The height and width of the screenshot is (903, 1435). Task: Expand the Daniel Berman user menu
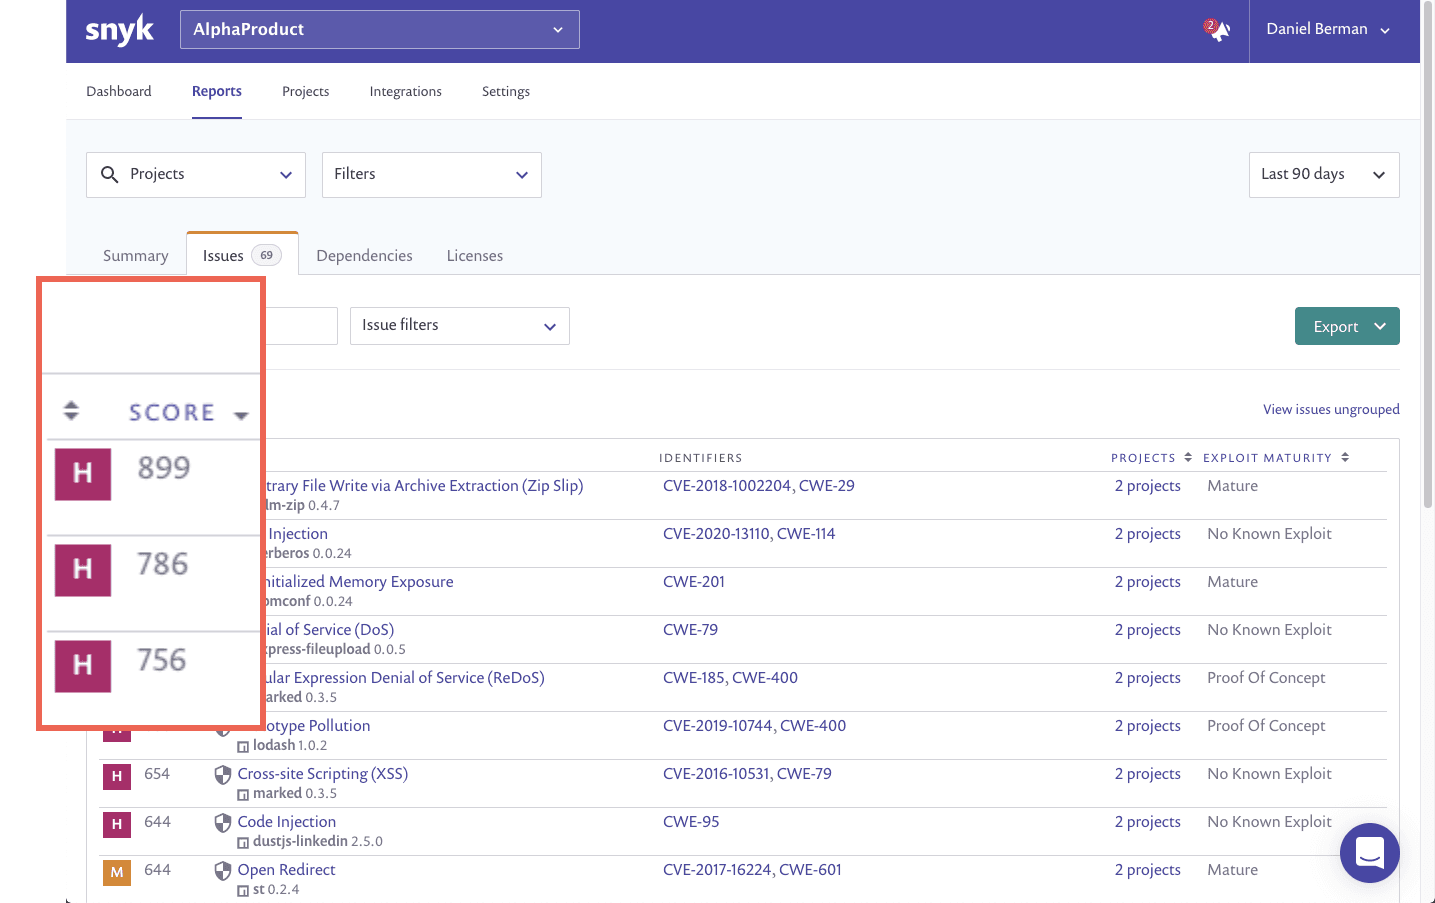1328,29
